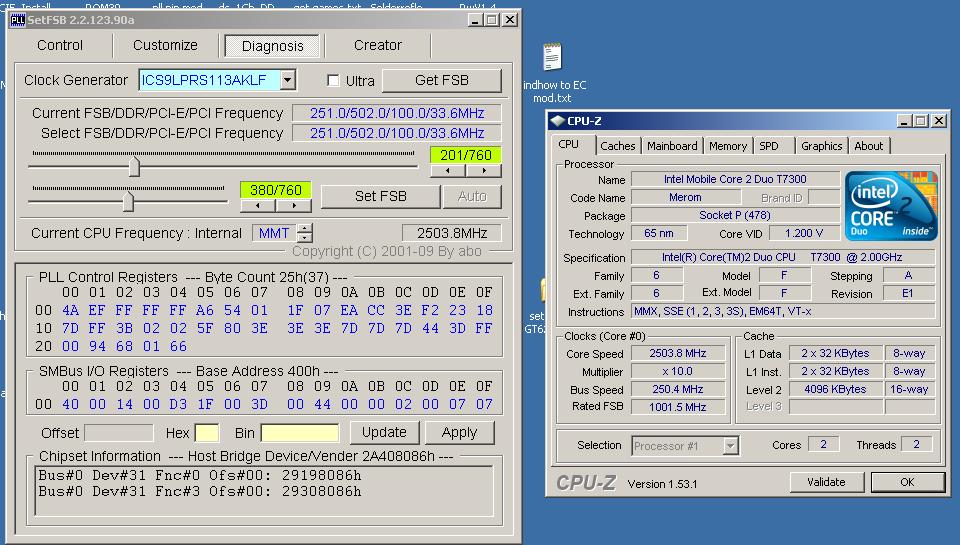The height and width of the screenshot is (545, 960).
Task: Click the Get FSB button
Action: 441,80
